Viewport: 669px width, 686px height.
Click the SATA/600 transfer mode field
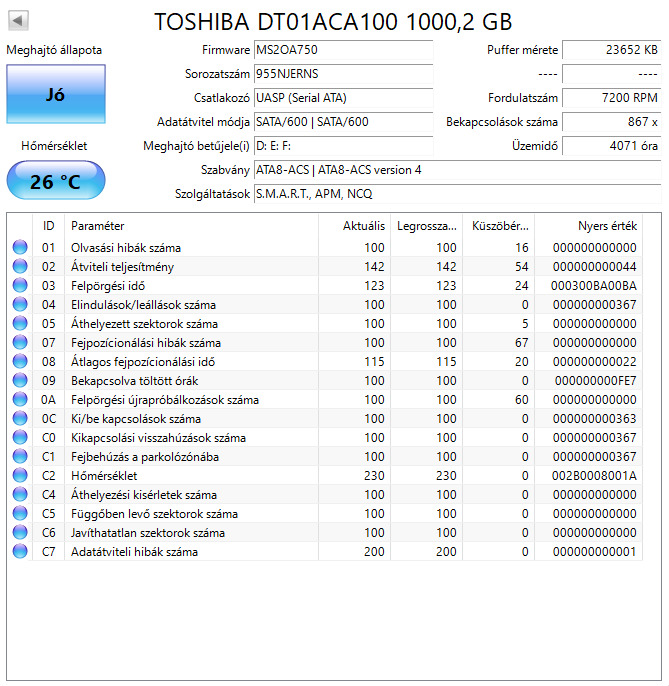pos(343,122)
